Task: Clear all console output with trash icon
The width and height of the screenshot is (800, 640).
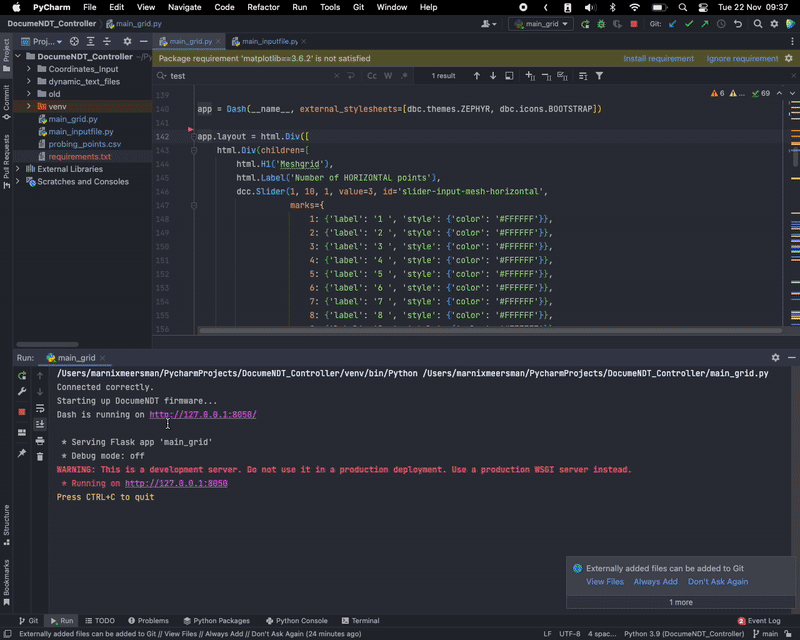Action: (x=40, y=457)
